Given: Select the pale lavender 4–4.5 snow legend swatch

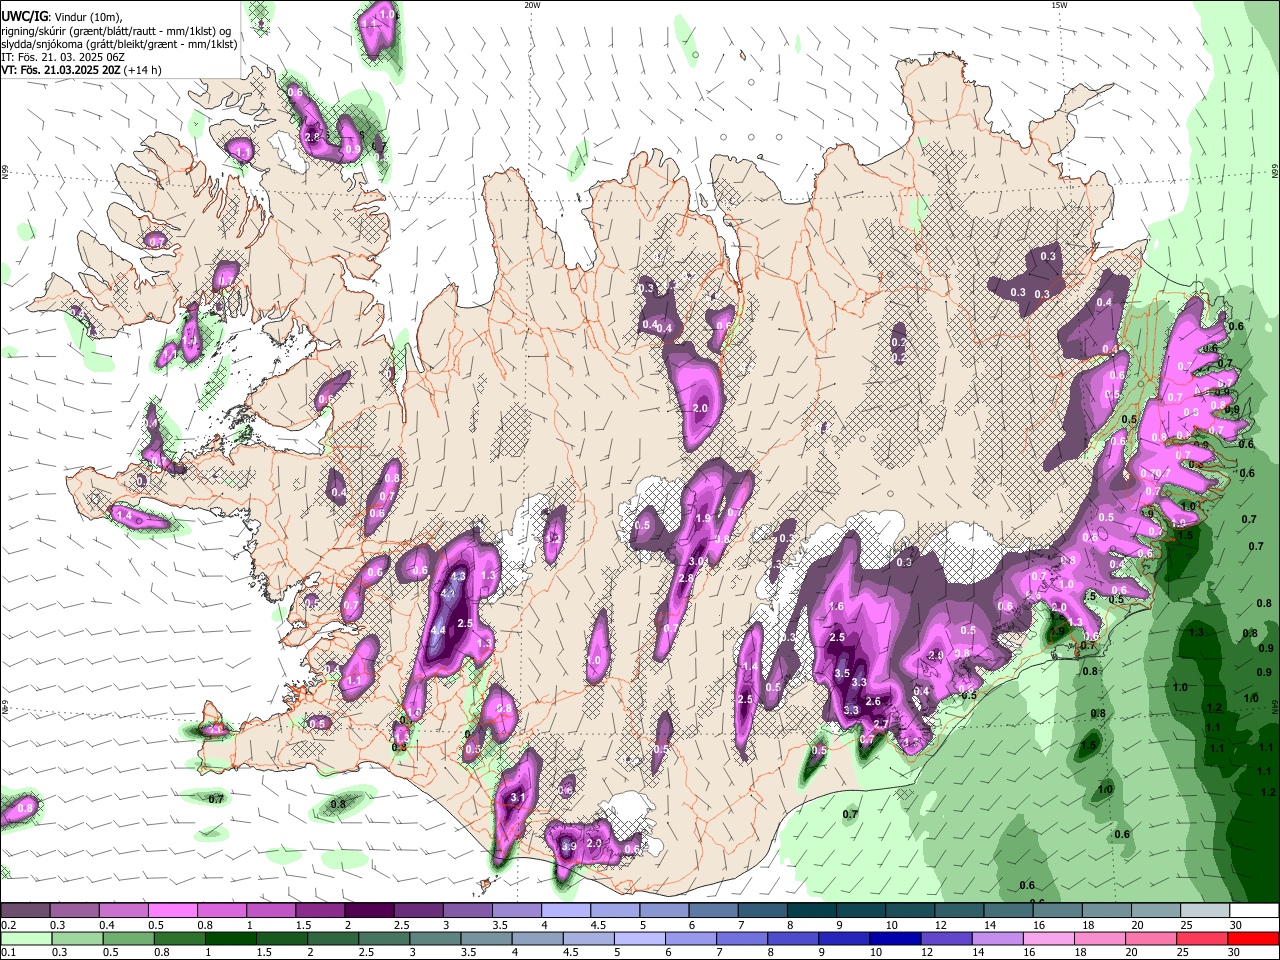Looking at the screenshot, I should tap(565, 910).
